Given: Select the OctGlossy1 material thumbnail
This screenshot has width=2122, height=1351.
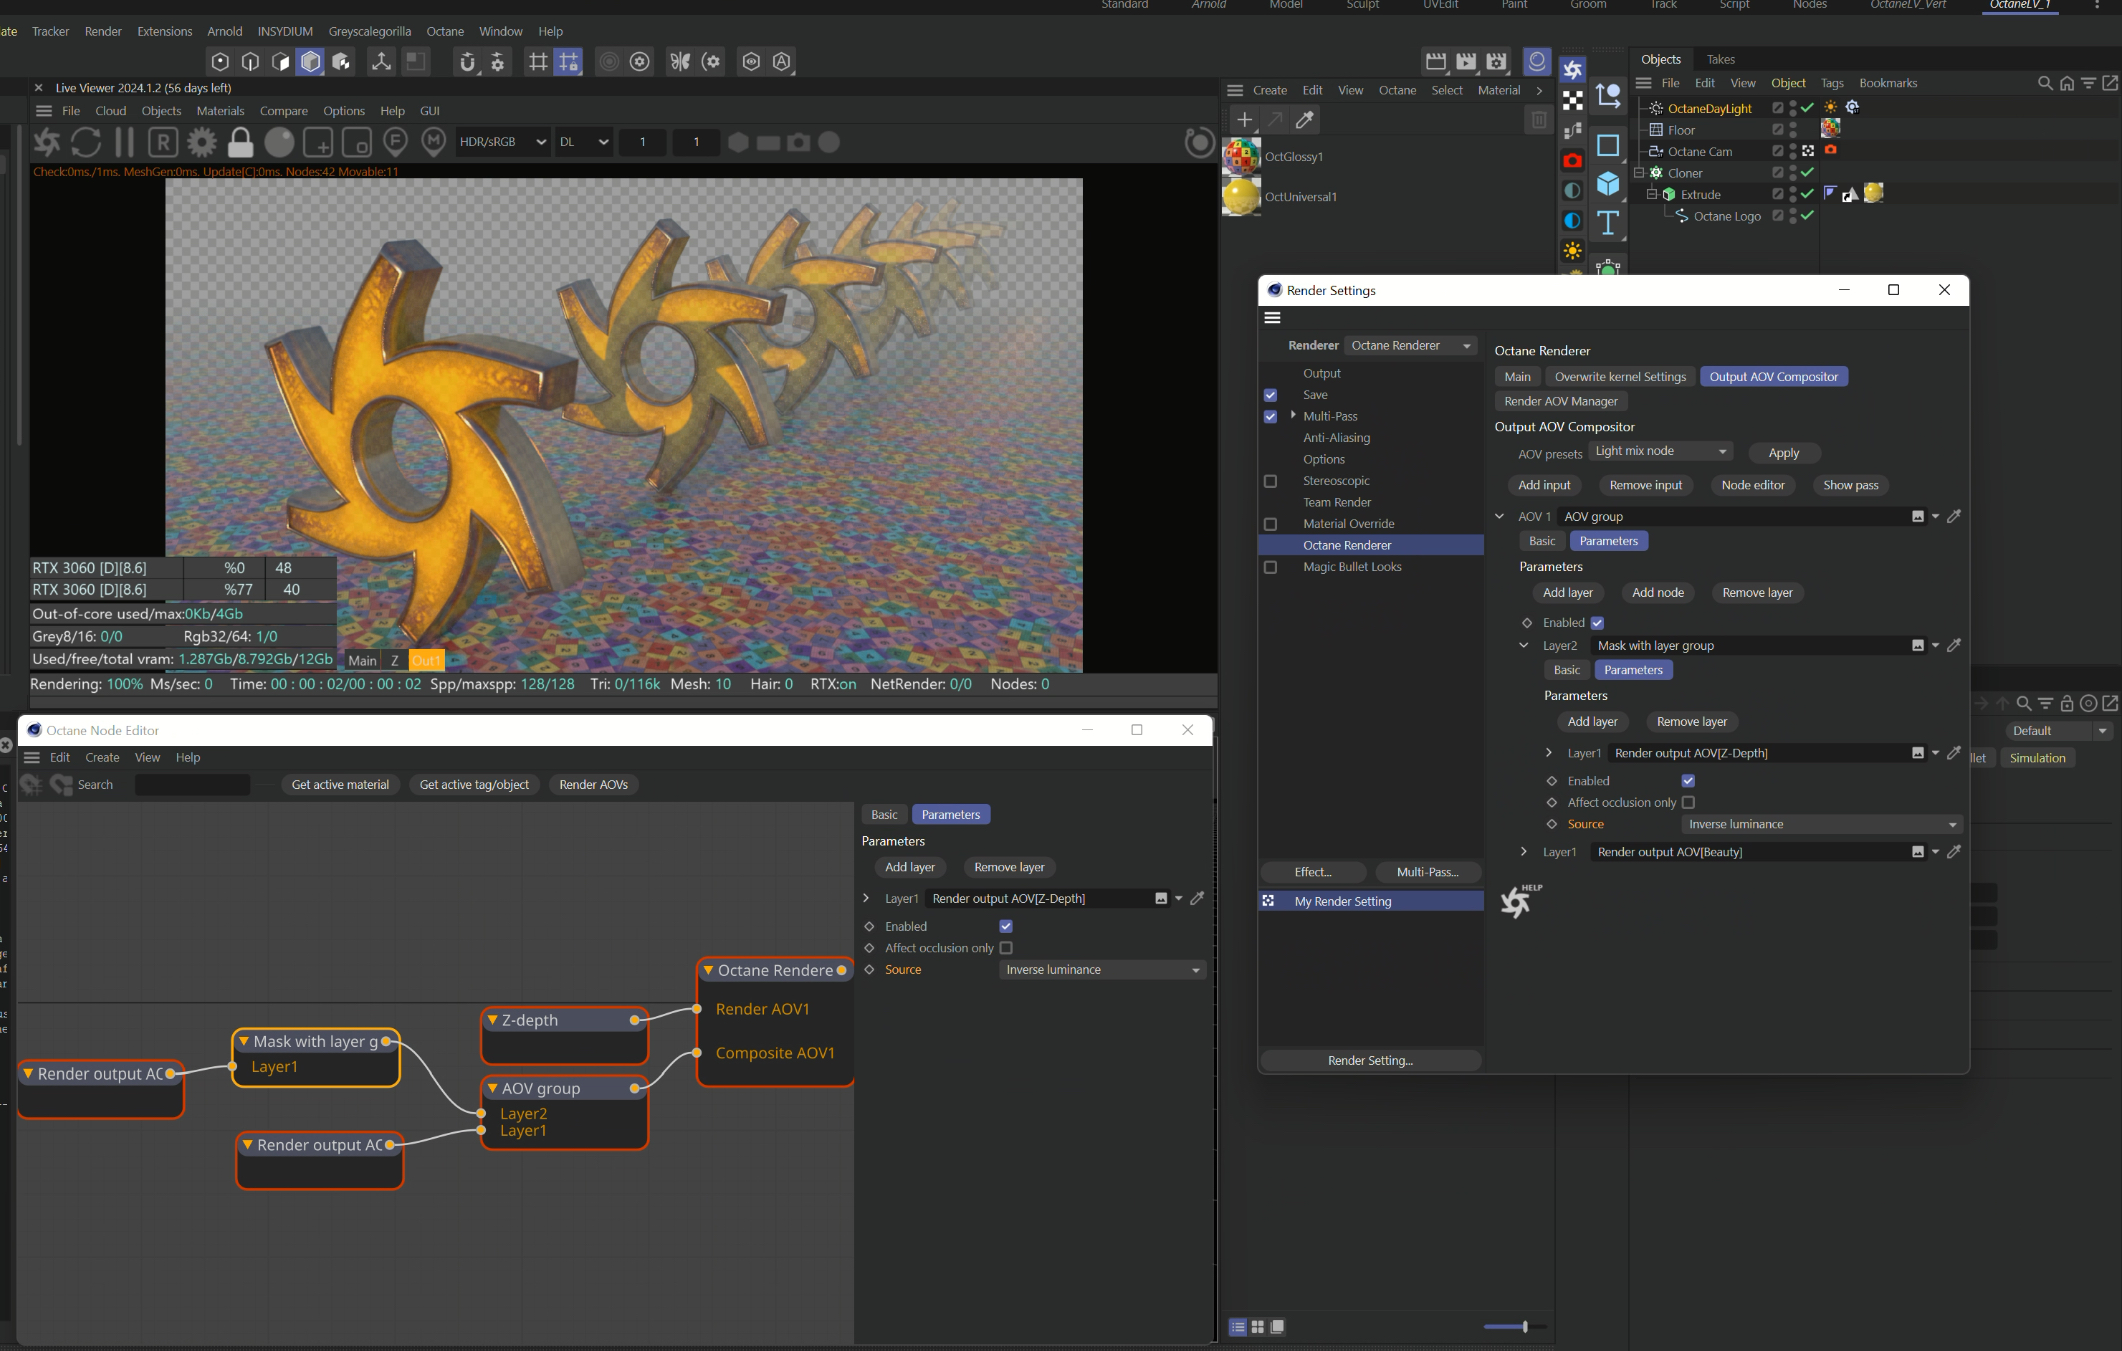Looking at the screenshot, I should tap(1242, 157).
